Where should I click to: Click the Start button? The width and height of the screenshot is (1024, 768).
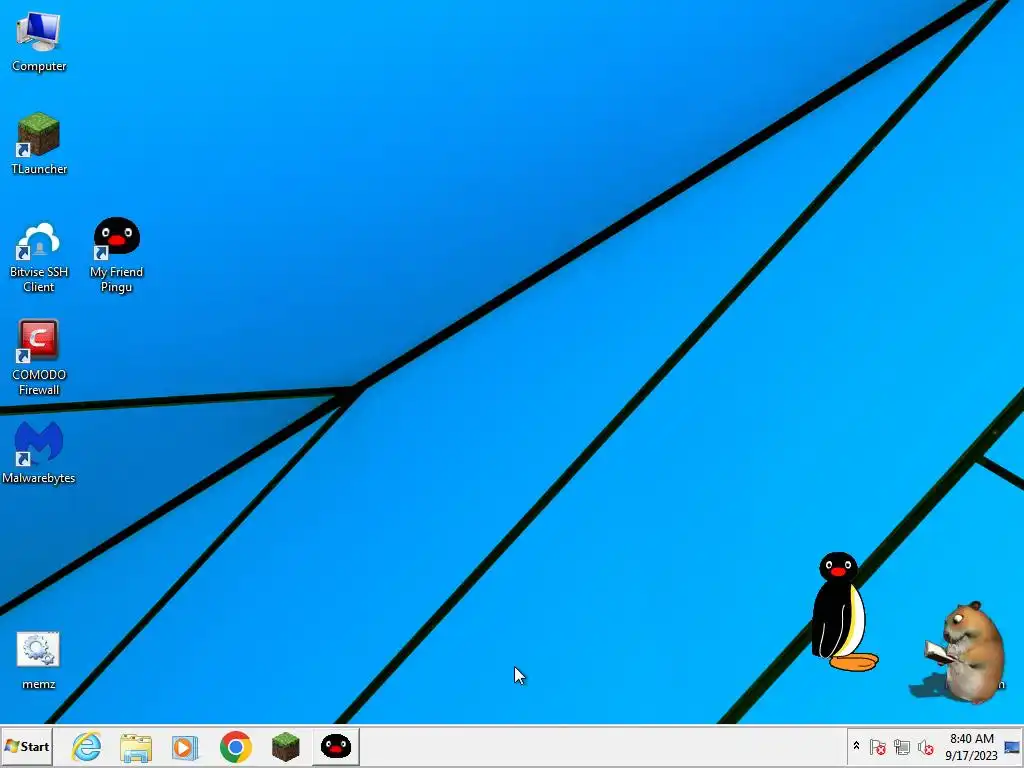27,746
